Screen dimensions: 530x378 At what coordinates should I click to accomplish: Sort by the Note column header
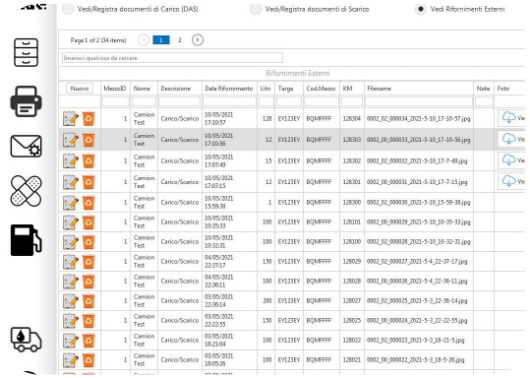(x=483, y=88)
